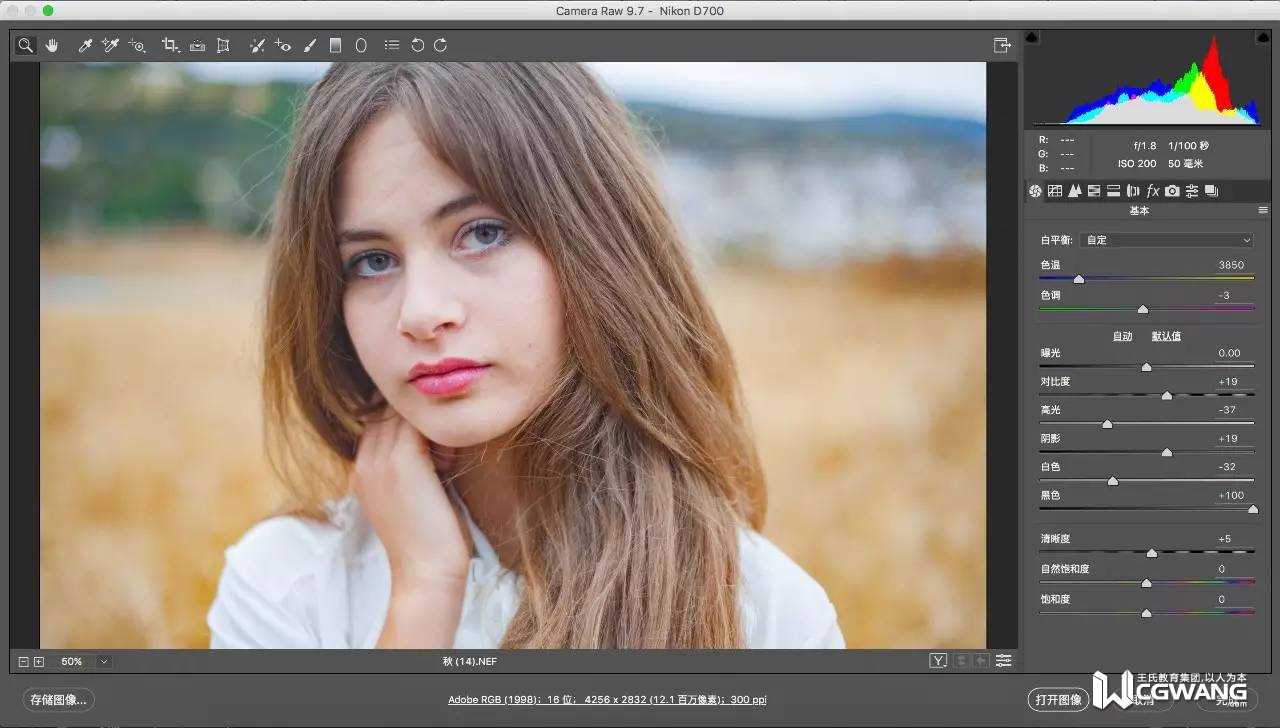Click the 色调 value field -3
This screenshot has height=728, width=1280.
pos(1231,295)
